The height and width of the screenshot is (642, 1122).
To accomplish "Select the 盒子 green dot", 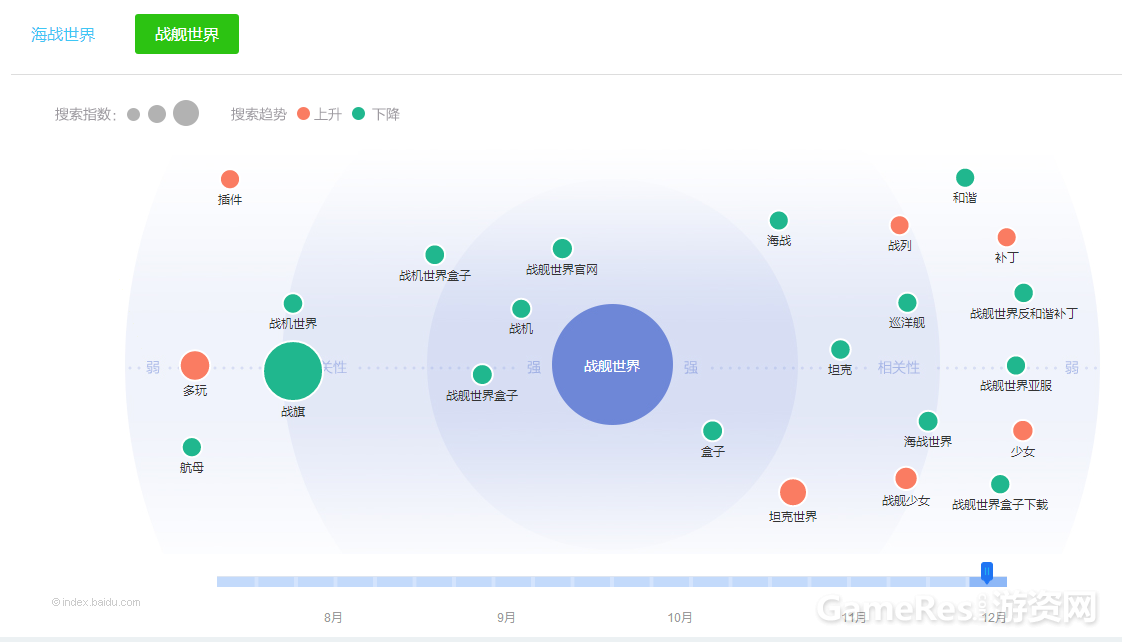I will [713, 431].
